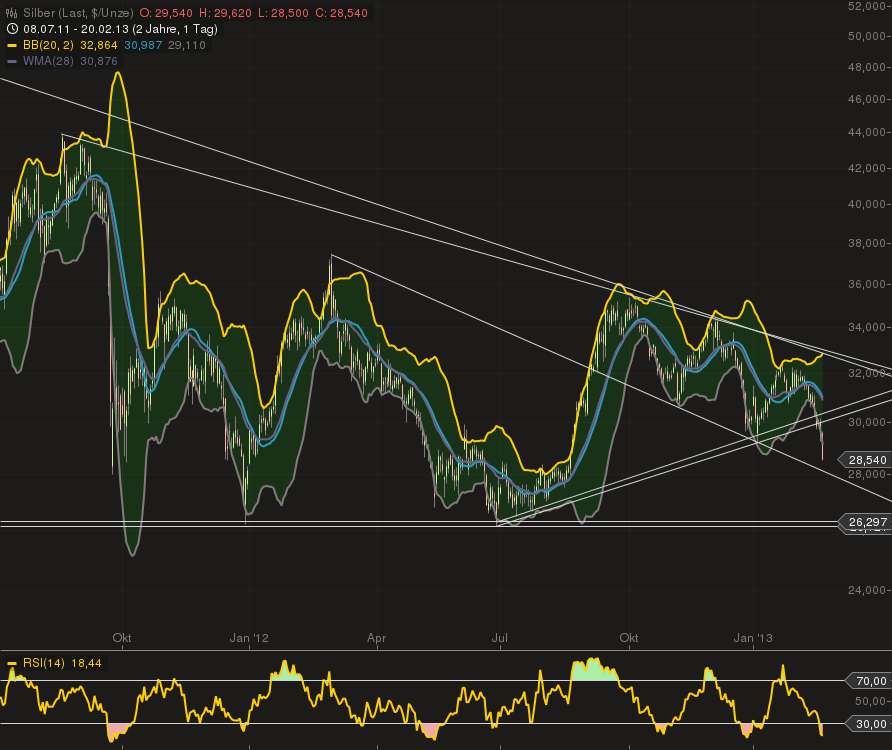Click the purple WMA(28) color swatch
Screen dimensions: 892x750
tap(11, 61)
